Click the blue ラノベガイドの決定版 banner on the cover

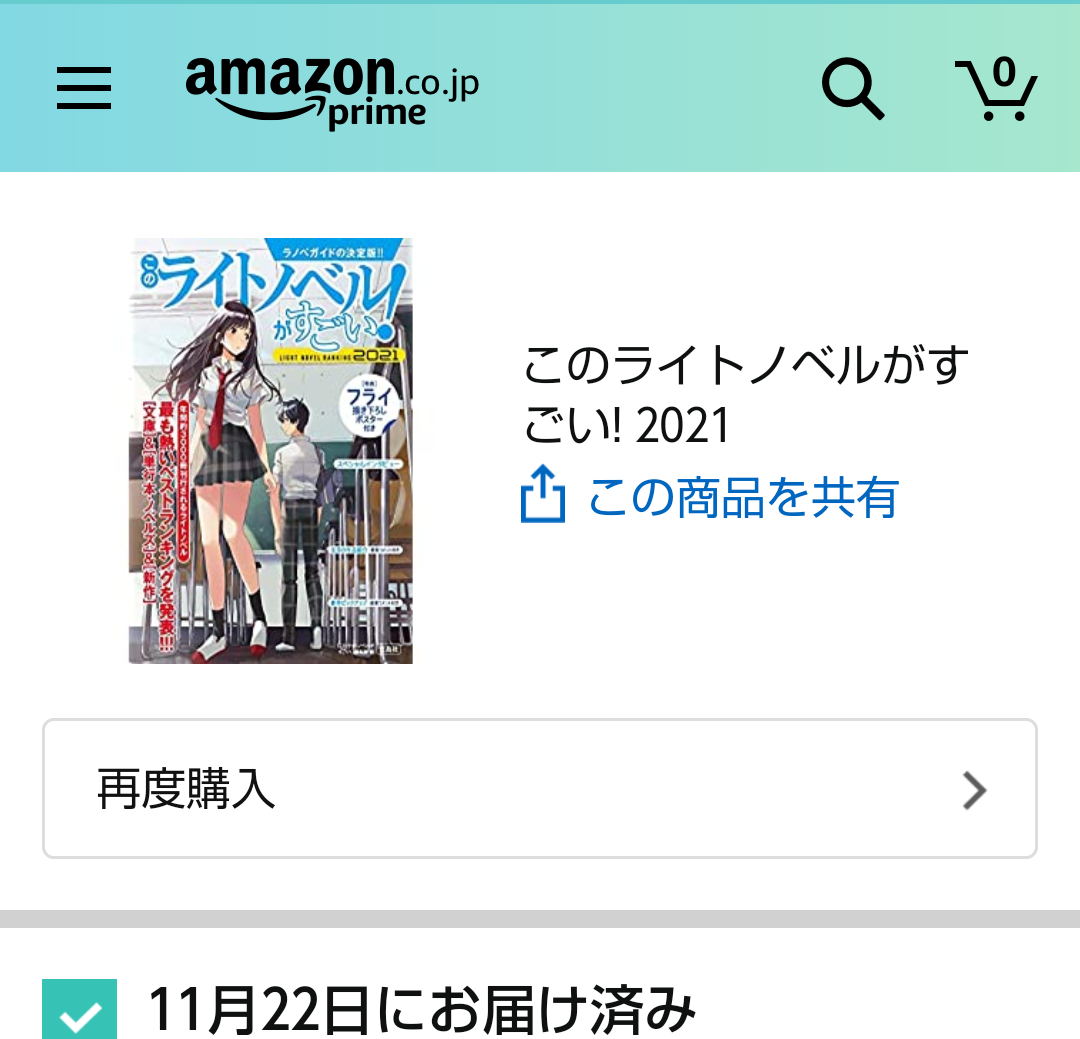(334, 251)
